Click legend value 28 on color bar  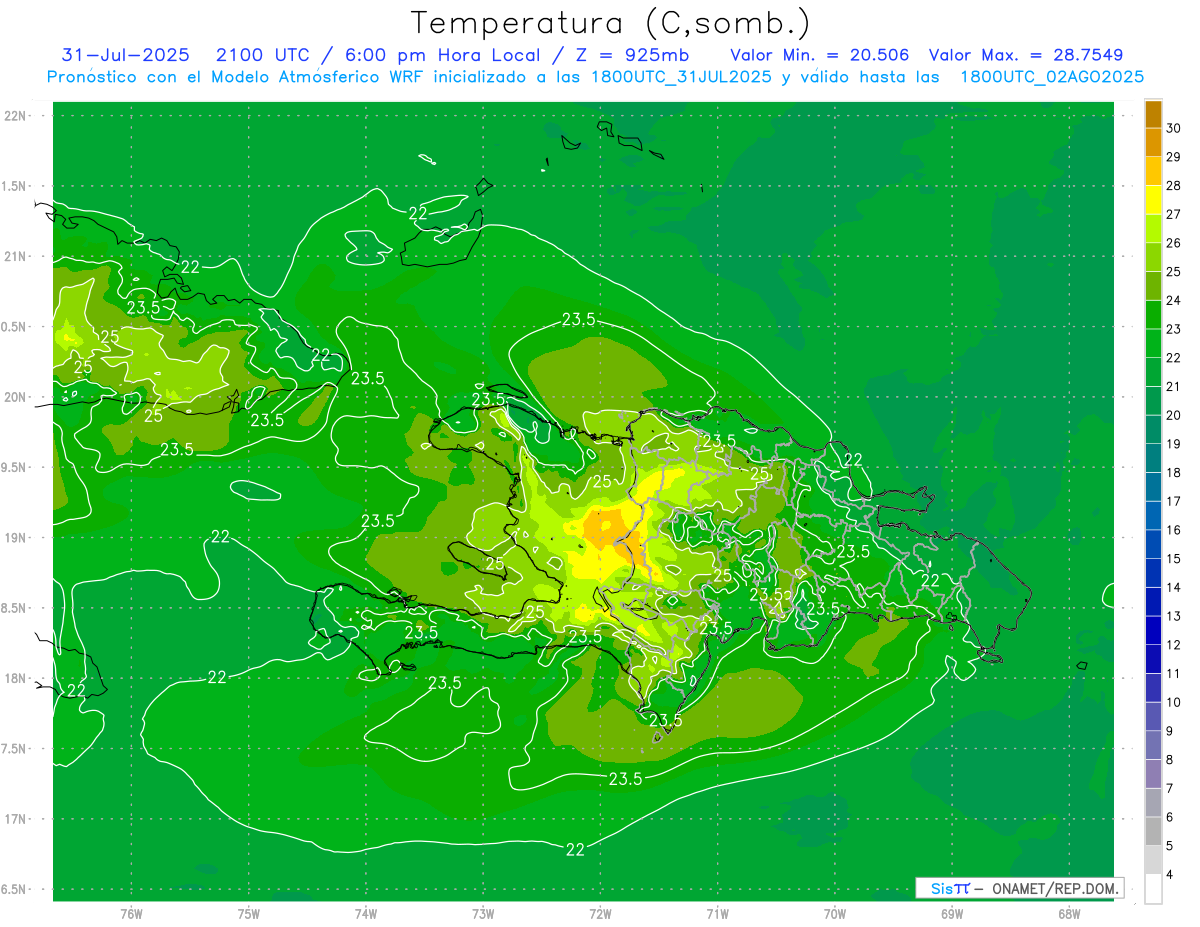(x=1174, y=185)
